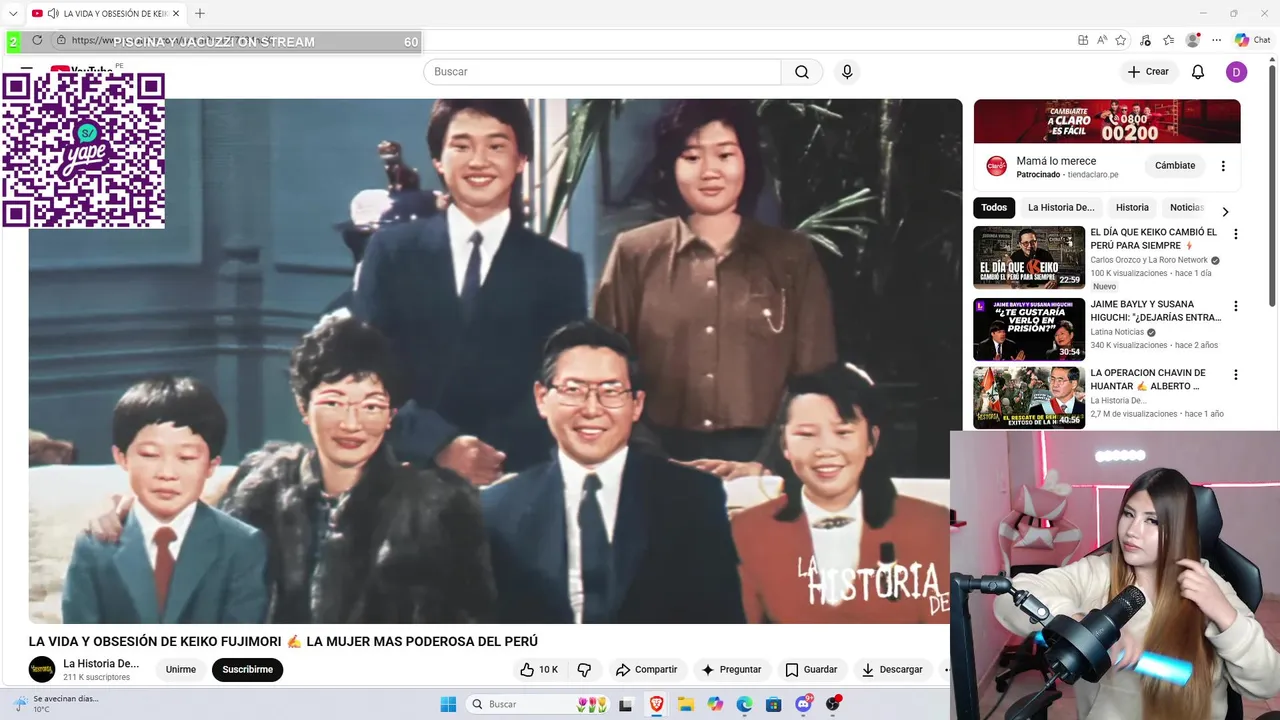The width and height of the screenshot is (1280, 720).
Task: Open the media control music icon
Action: [x=1146, y=40]
